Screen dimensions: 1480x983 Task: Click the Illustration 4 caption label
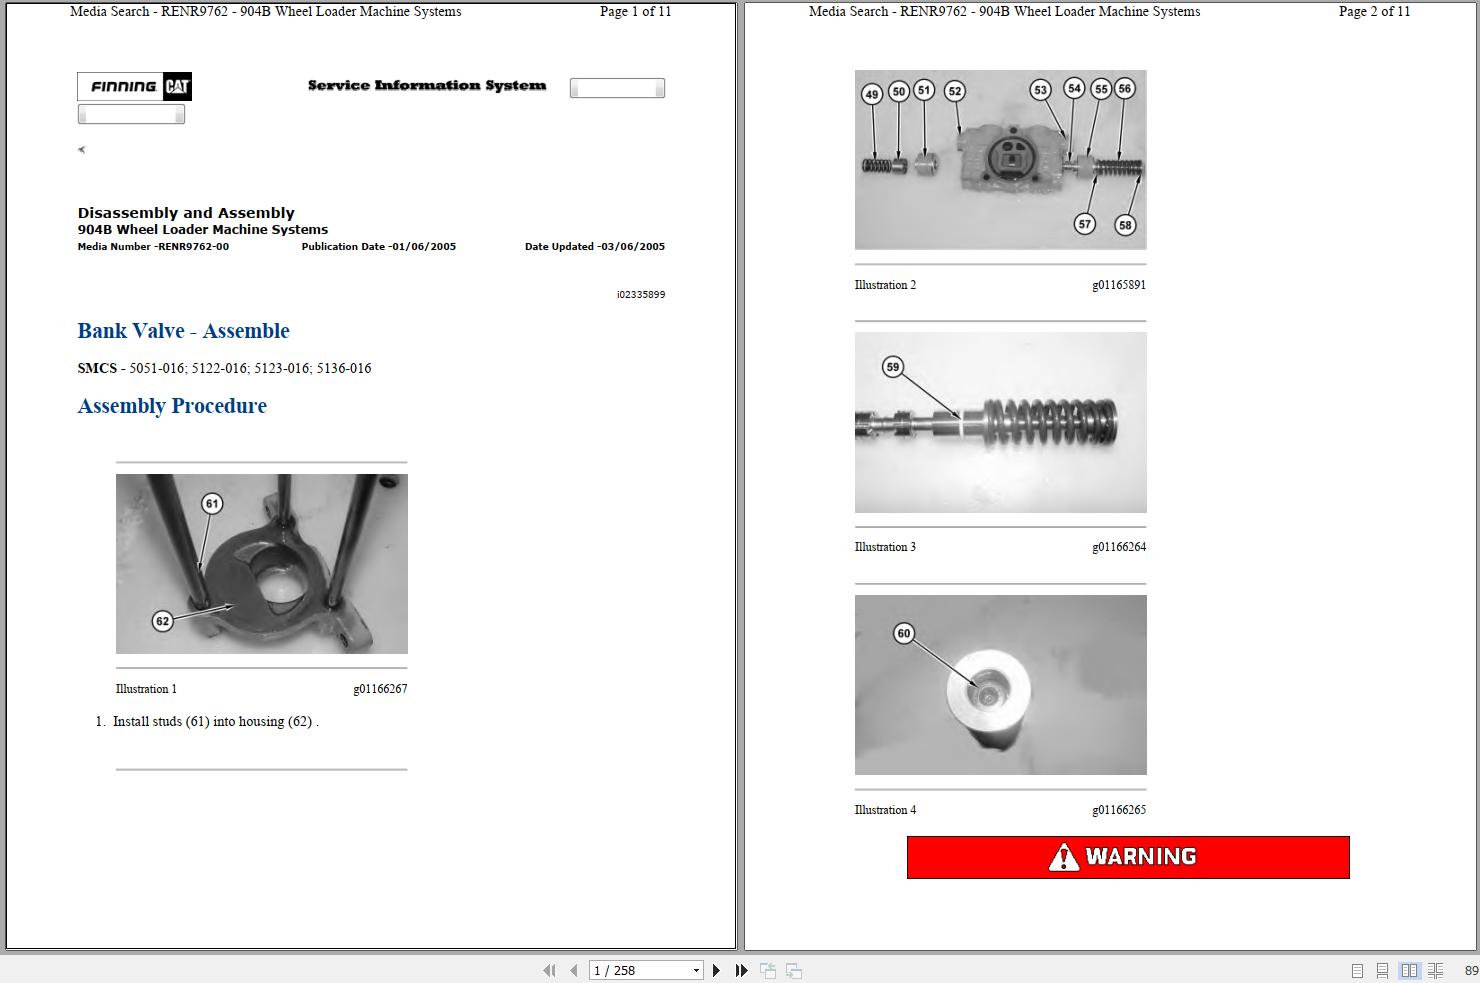point(885,810)
